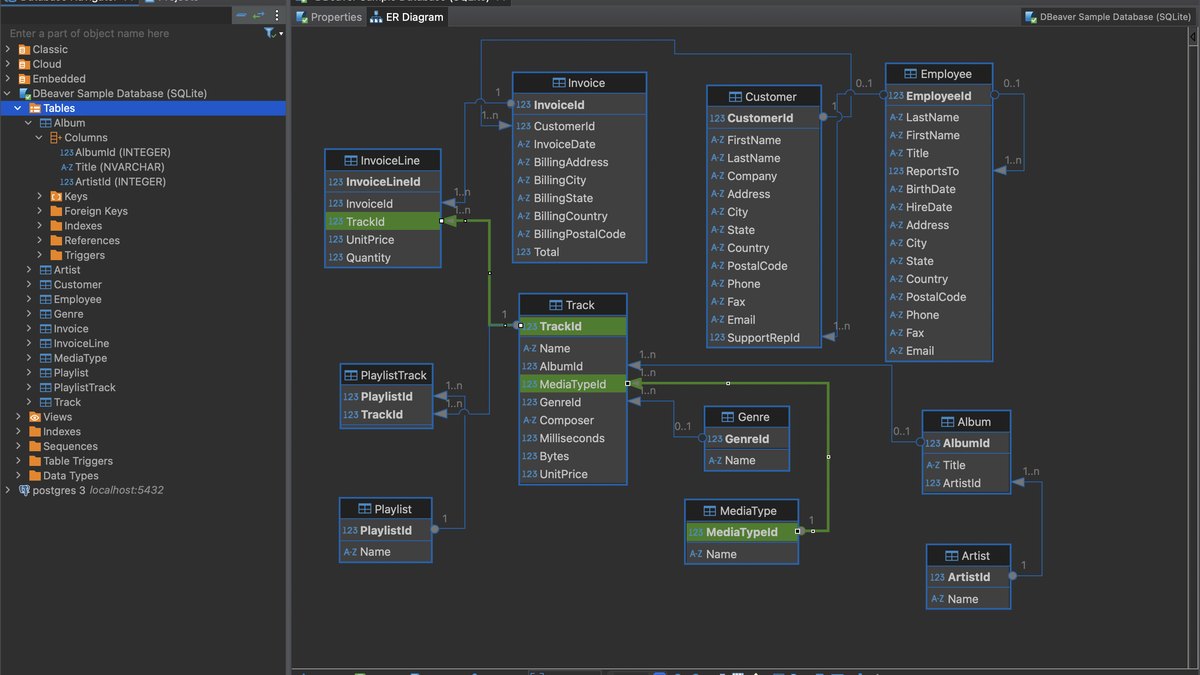Focus the object name search field
This screenshot has width=1200, height=675.
click(x=133, y=33)
